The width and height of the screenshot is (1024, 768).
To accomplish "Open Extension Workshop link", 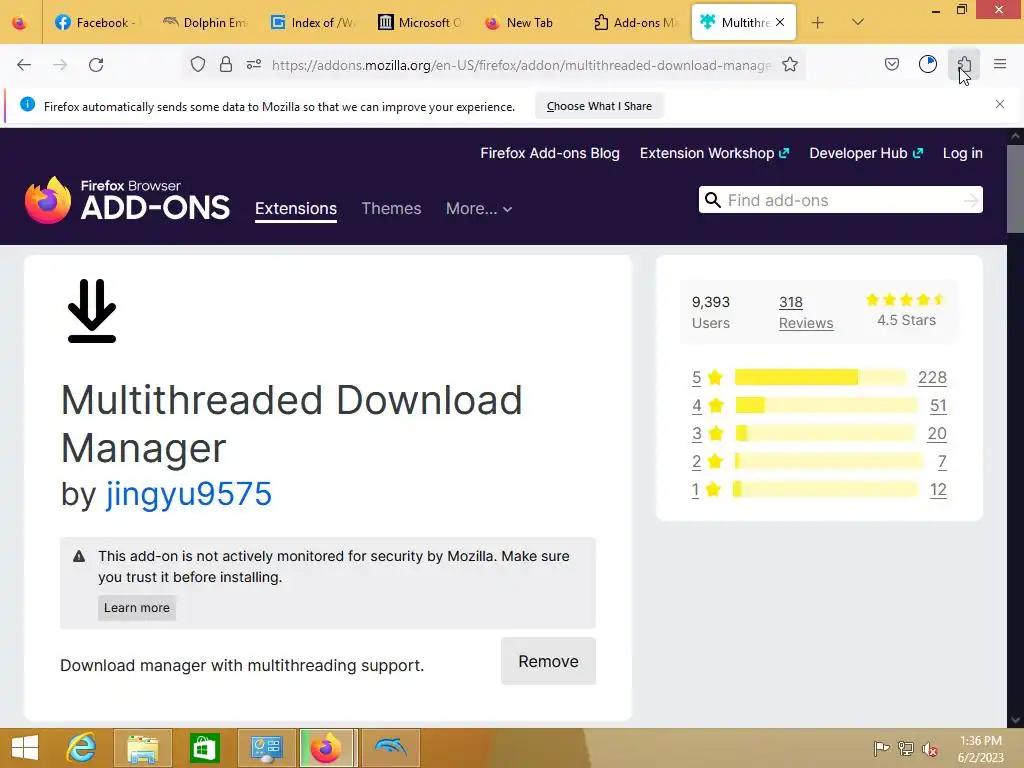I will pos(714,153).
